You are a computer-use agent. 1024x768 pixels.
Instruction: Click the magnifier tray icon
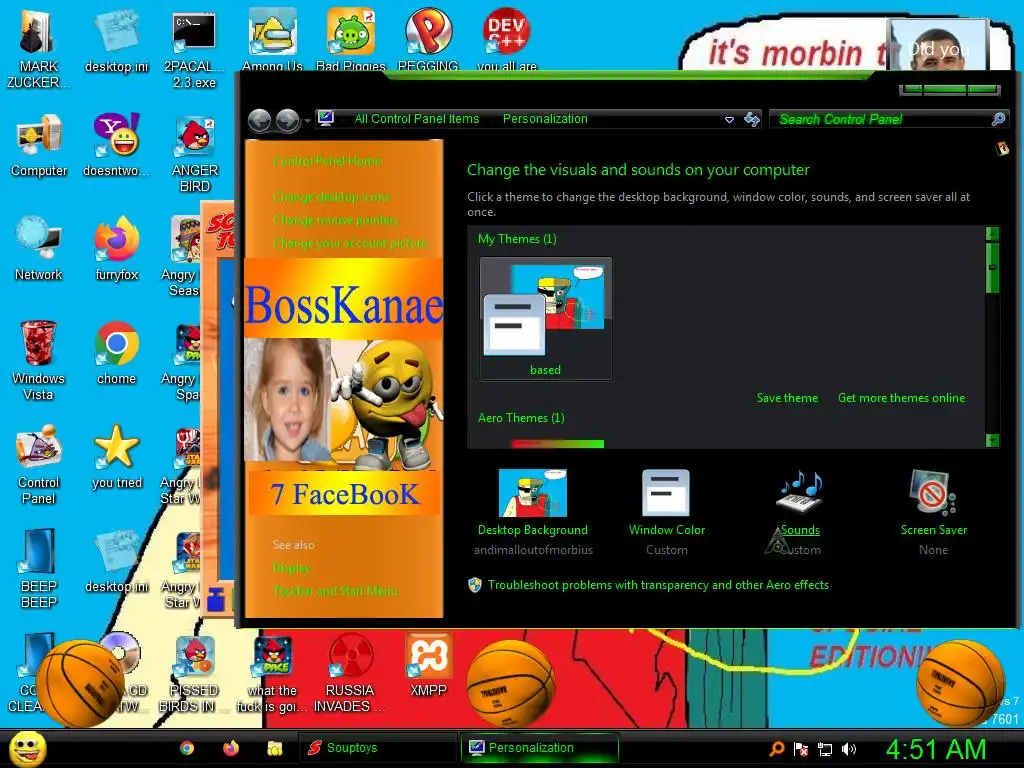[776, 749]
